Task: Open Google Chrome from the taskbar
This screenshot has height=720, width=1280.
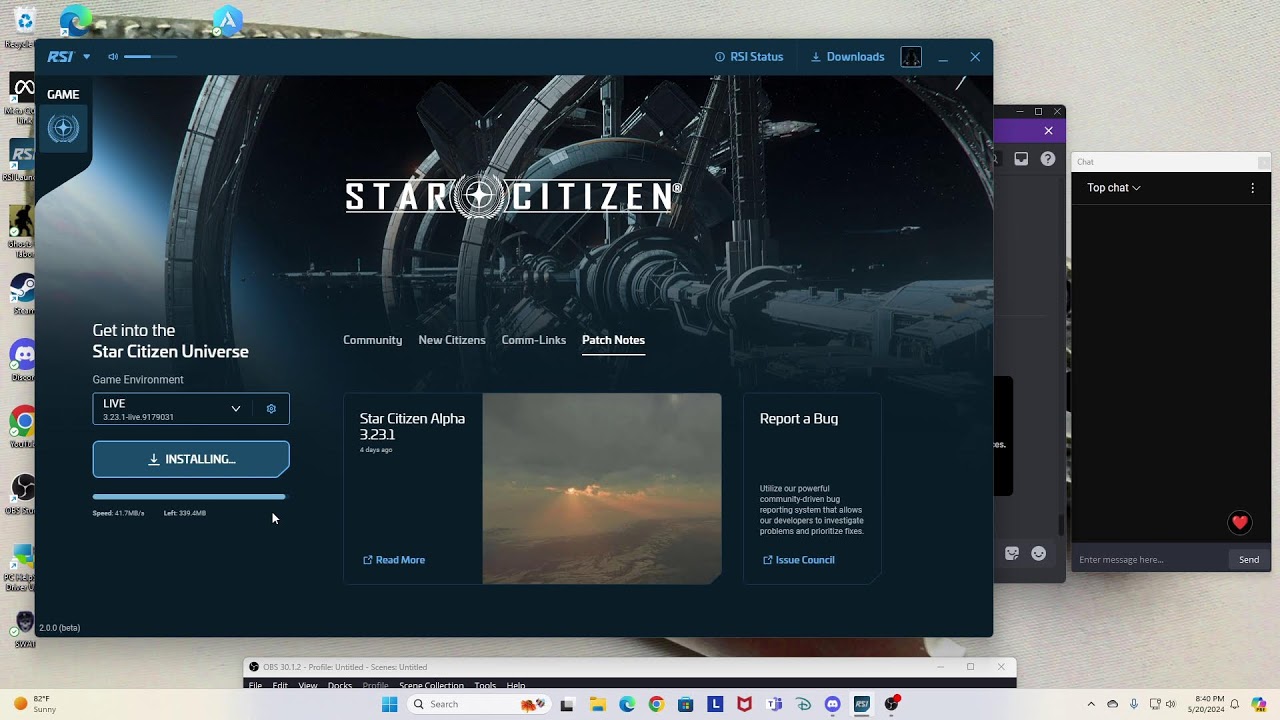Action: [656, 704]
